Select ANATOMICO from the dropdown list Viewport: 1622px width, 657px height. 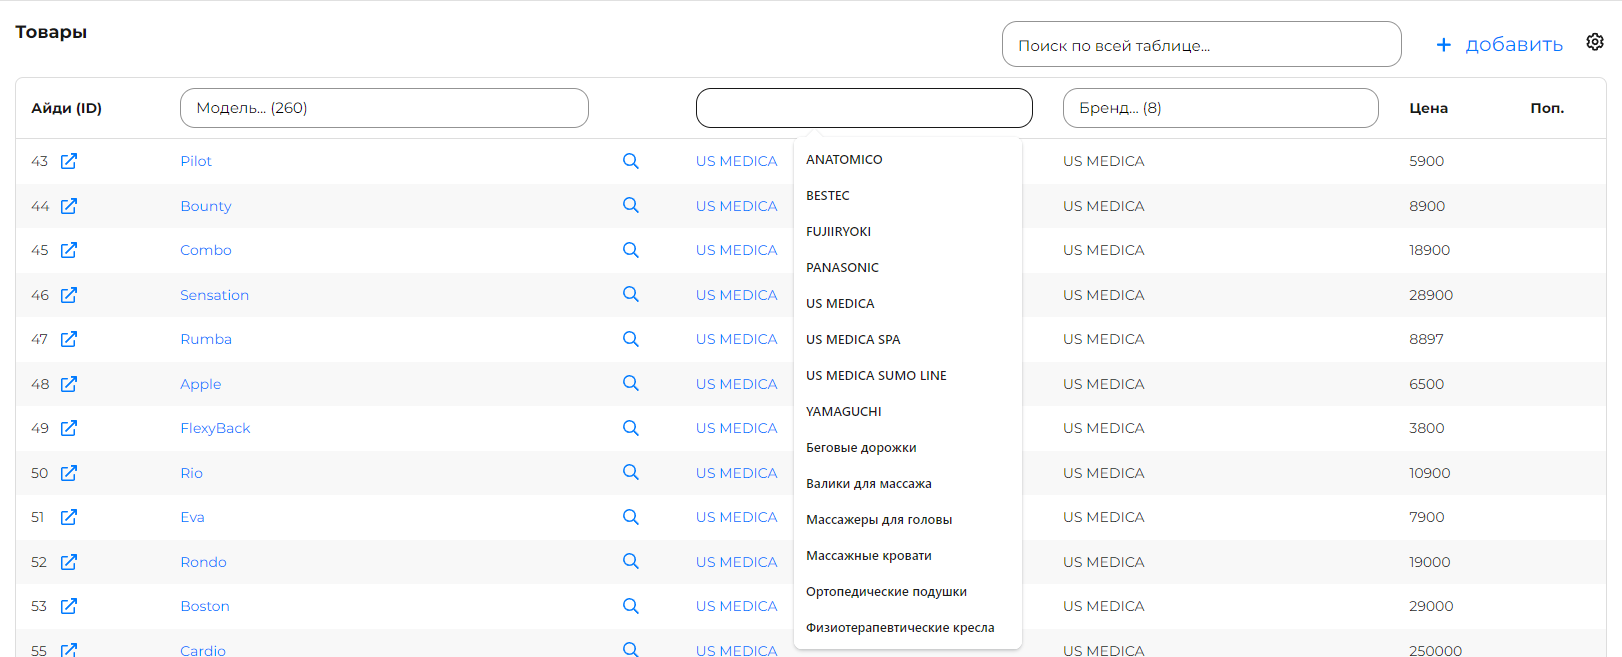point(908,160)
